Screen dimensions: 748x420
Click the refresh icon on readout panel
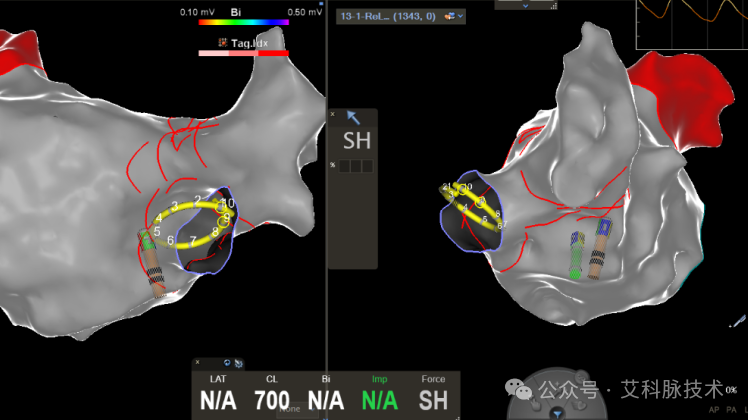click(227, 363)
